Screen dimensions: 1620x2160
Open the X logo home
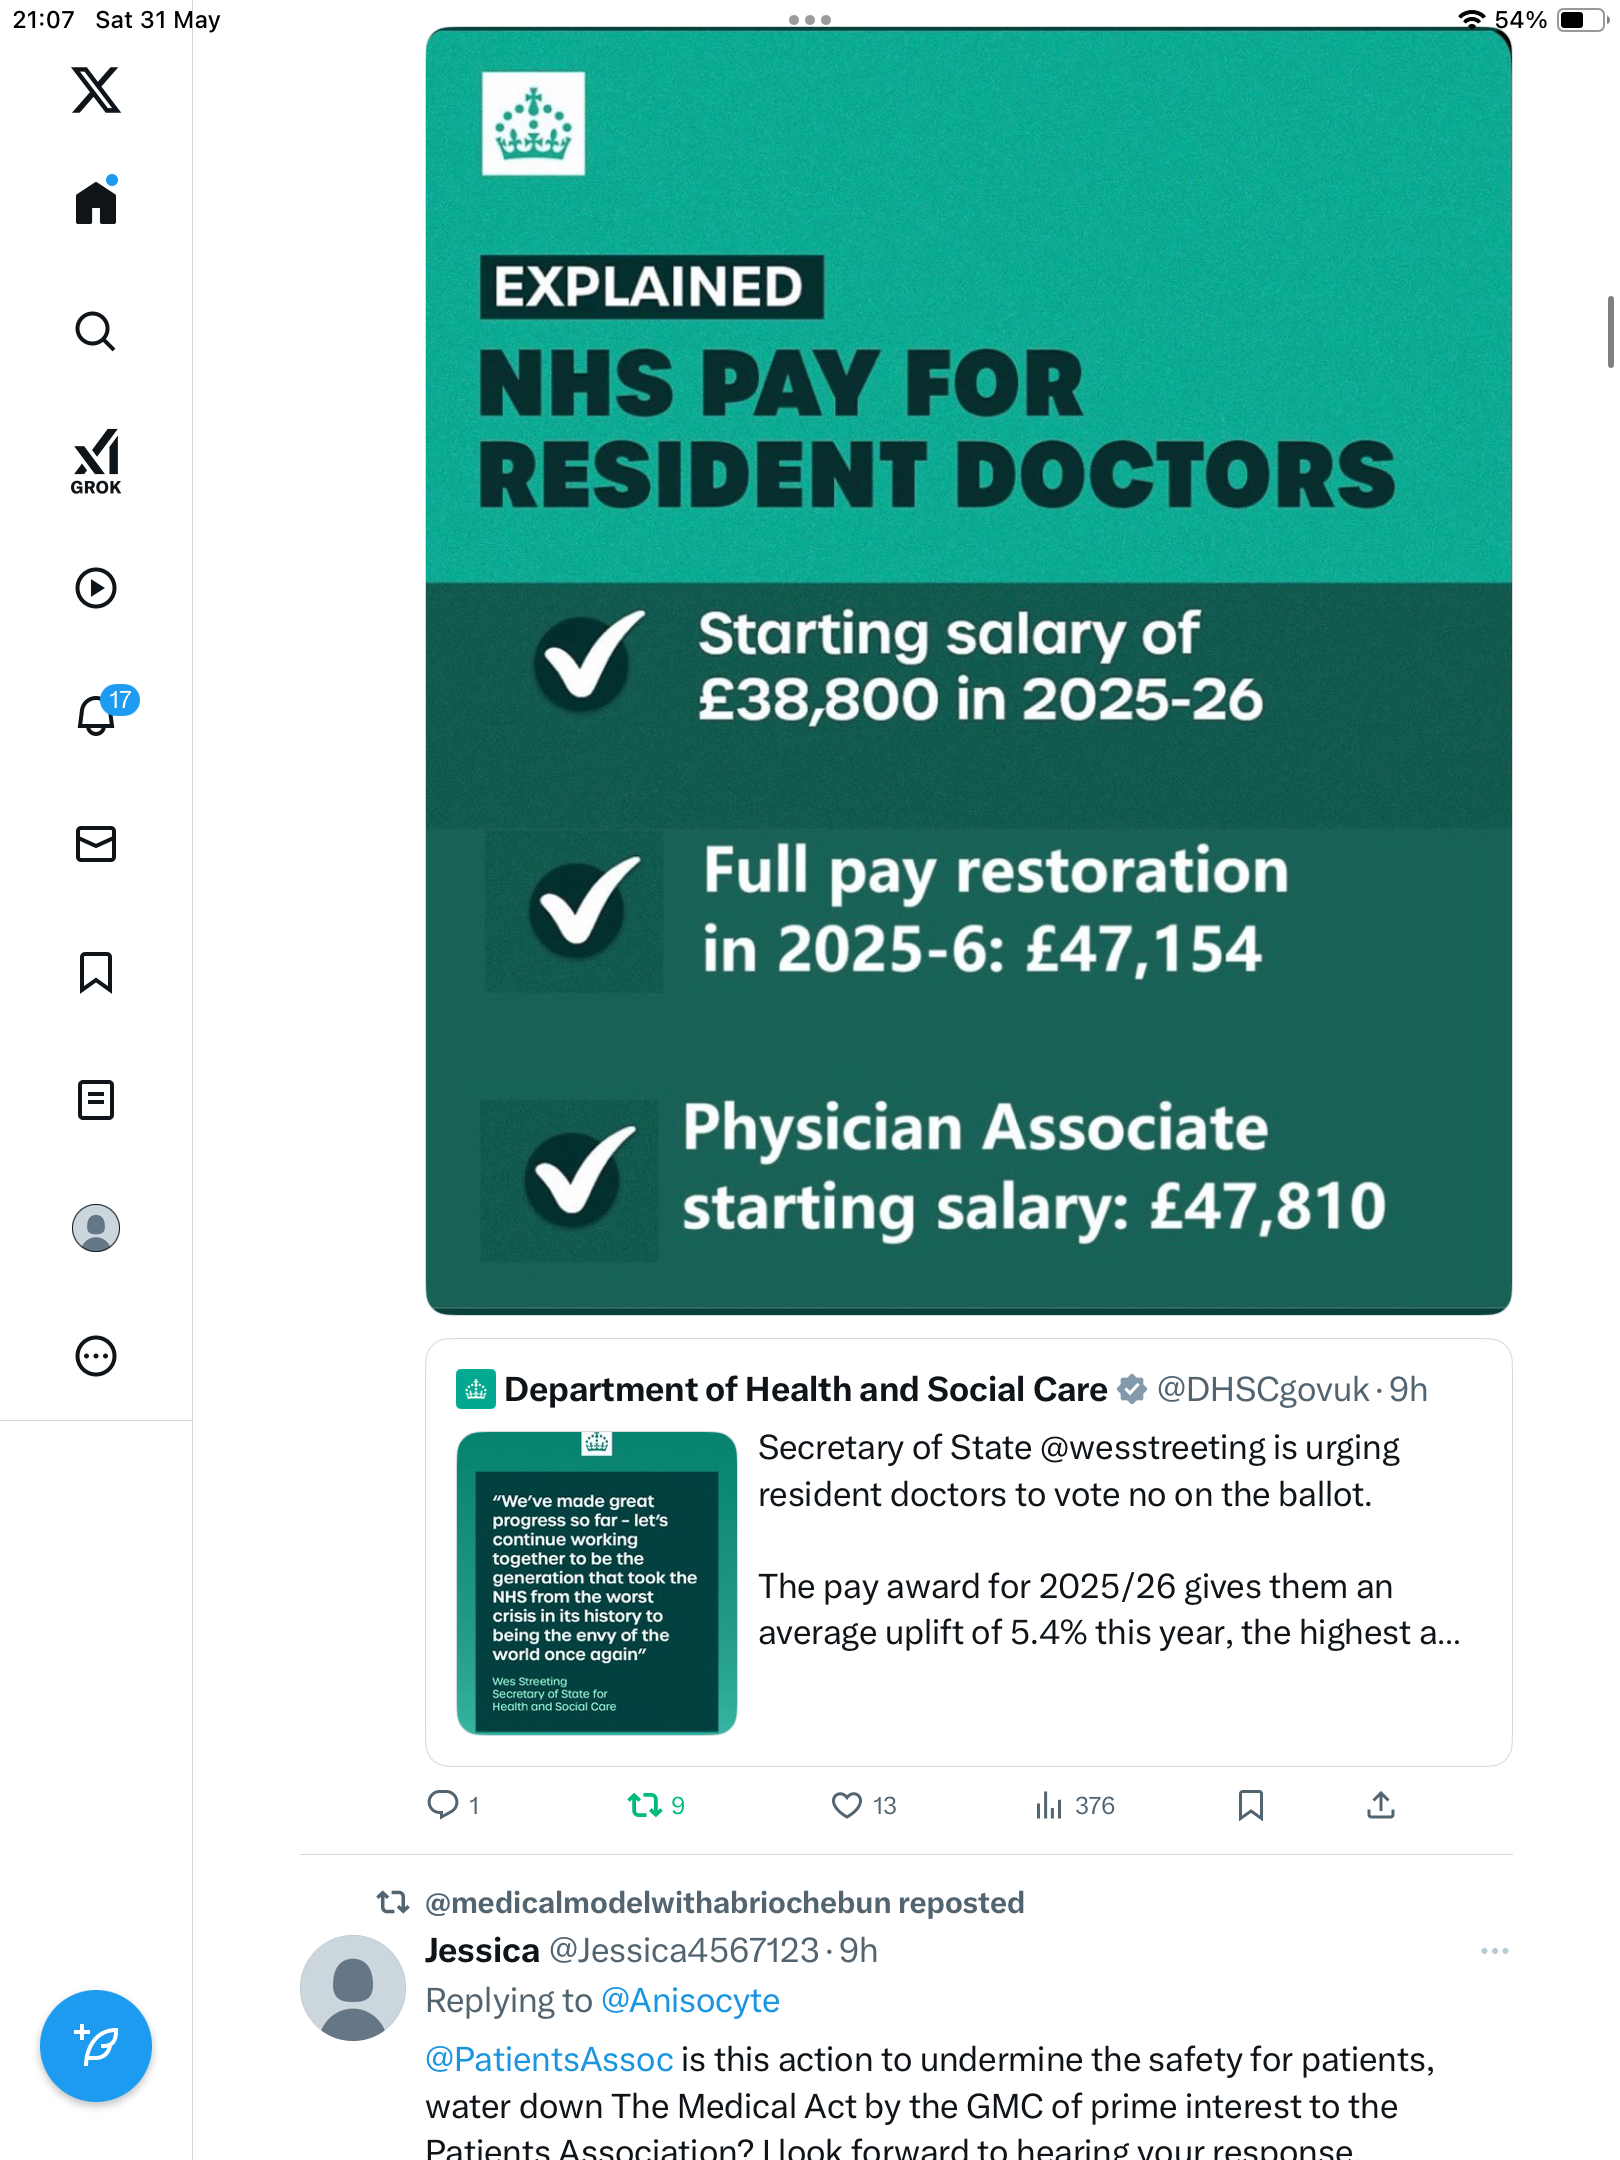point(96,90)
